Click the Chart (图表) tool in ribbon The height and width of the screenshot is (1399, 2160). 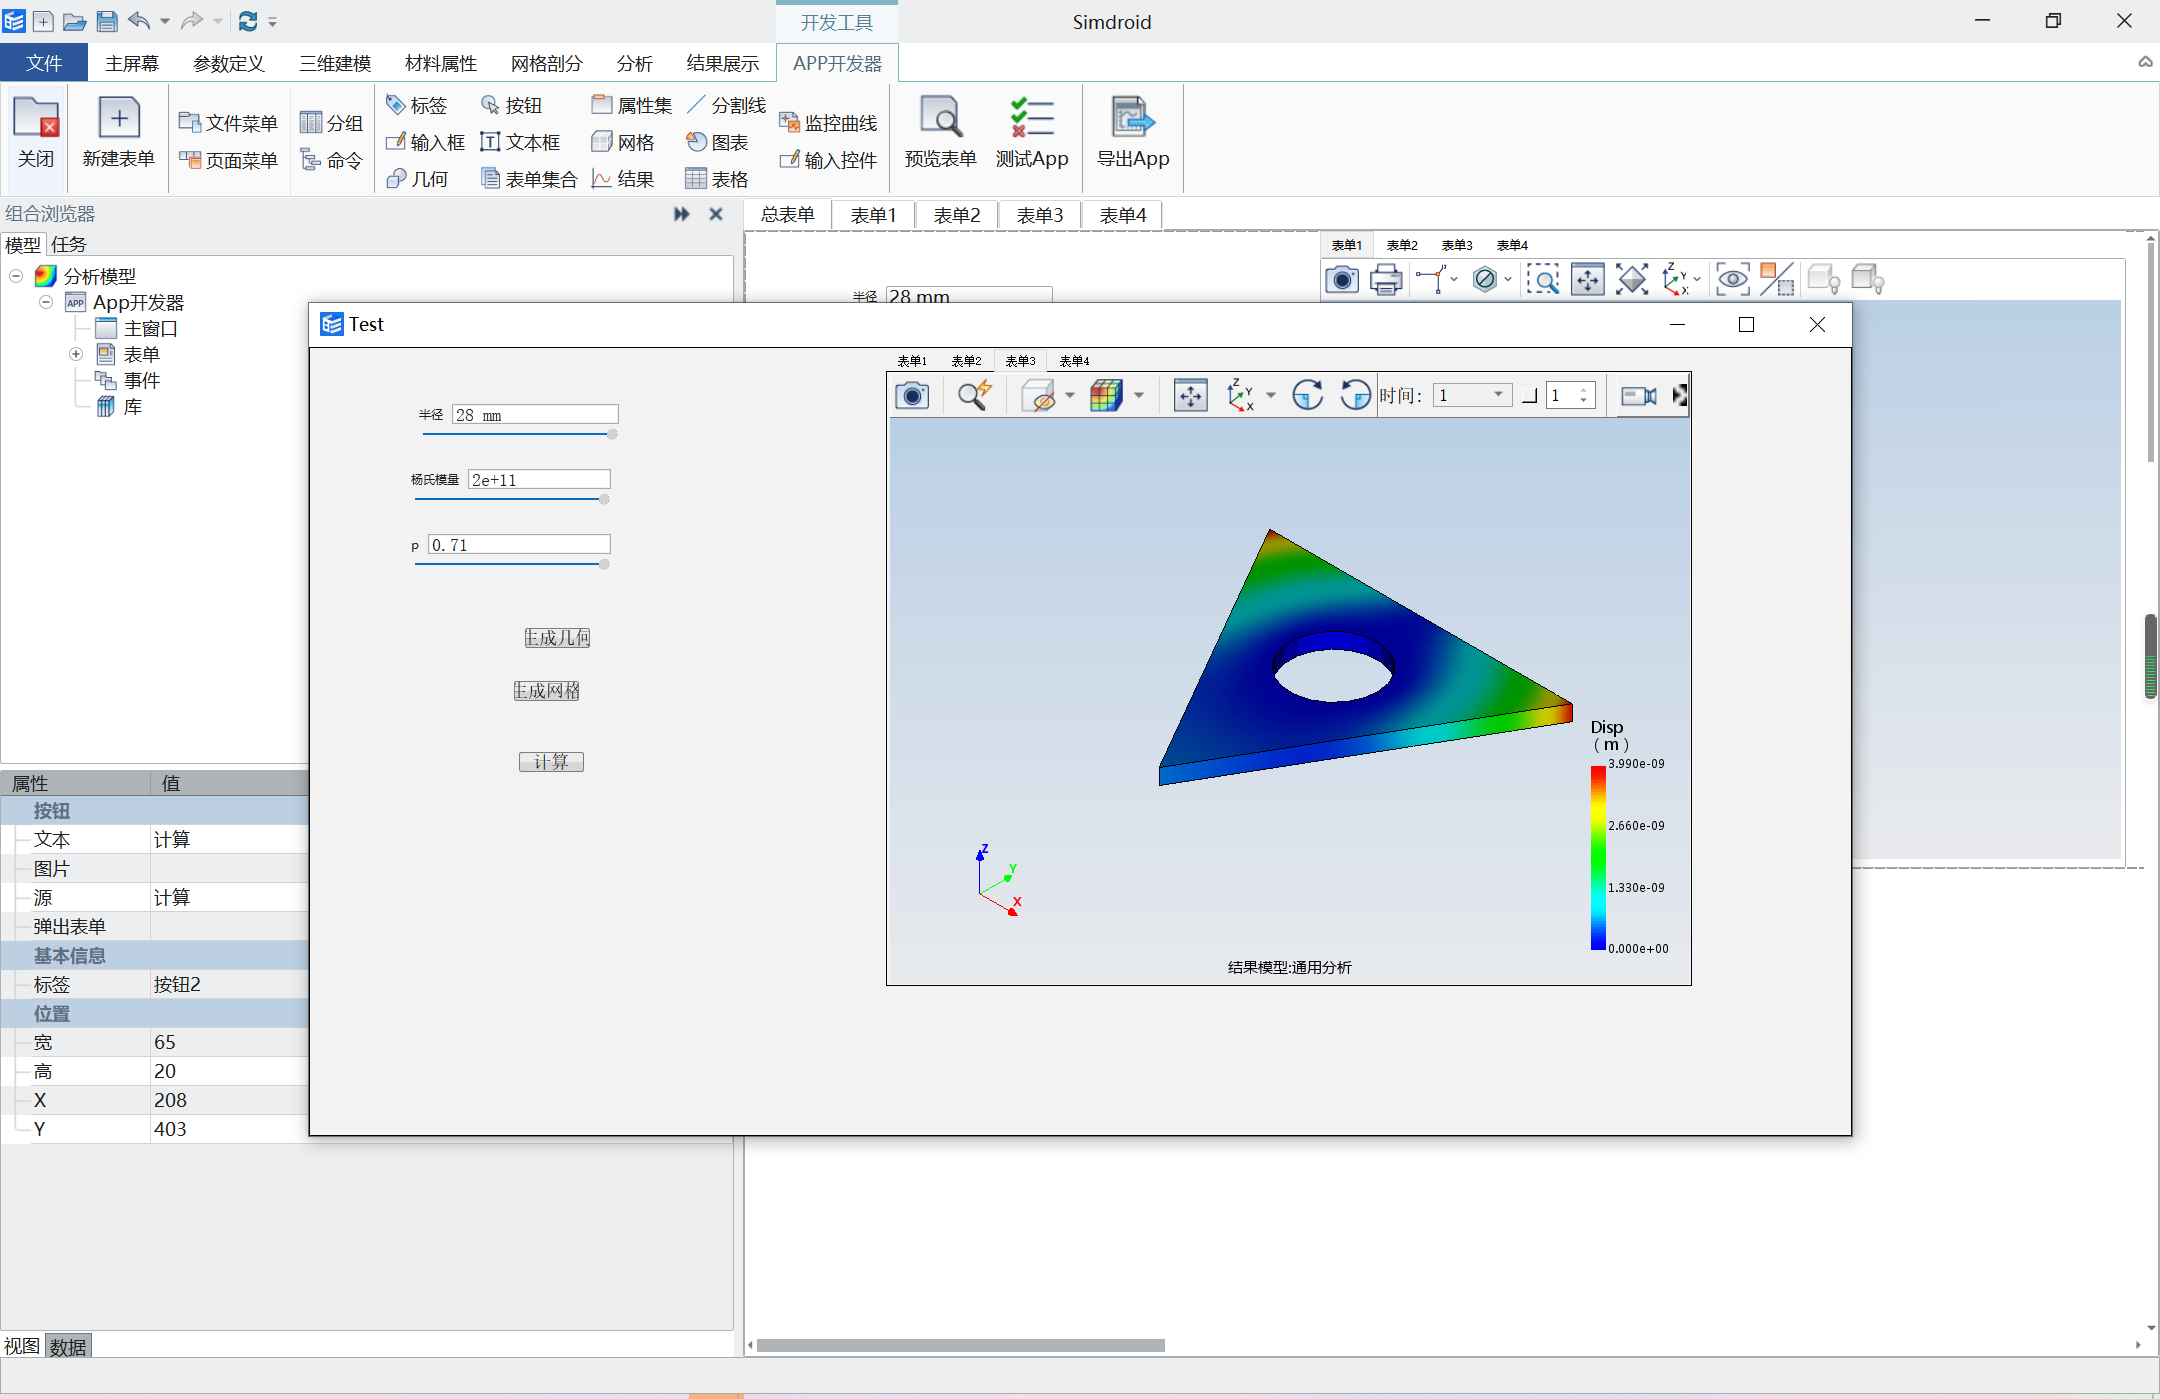click(x=717, y=142)
